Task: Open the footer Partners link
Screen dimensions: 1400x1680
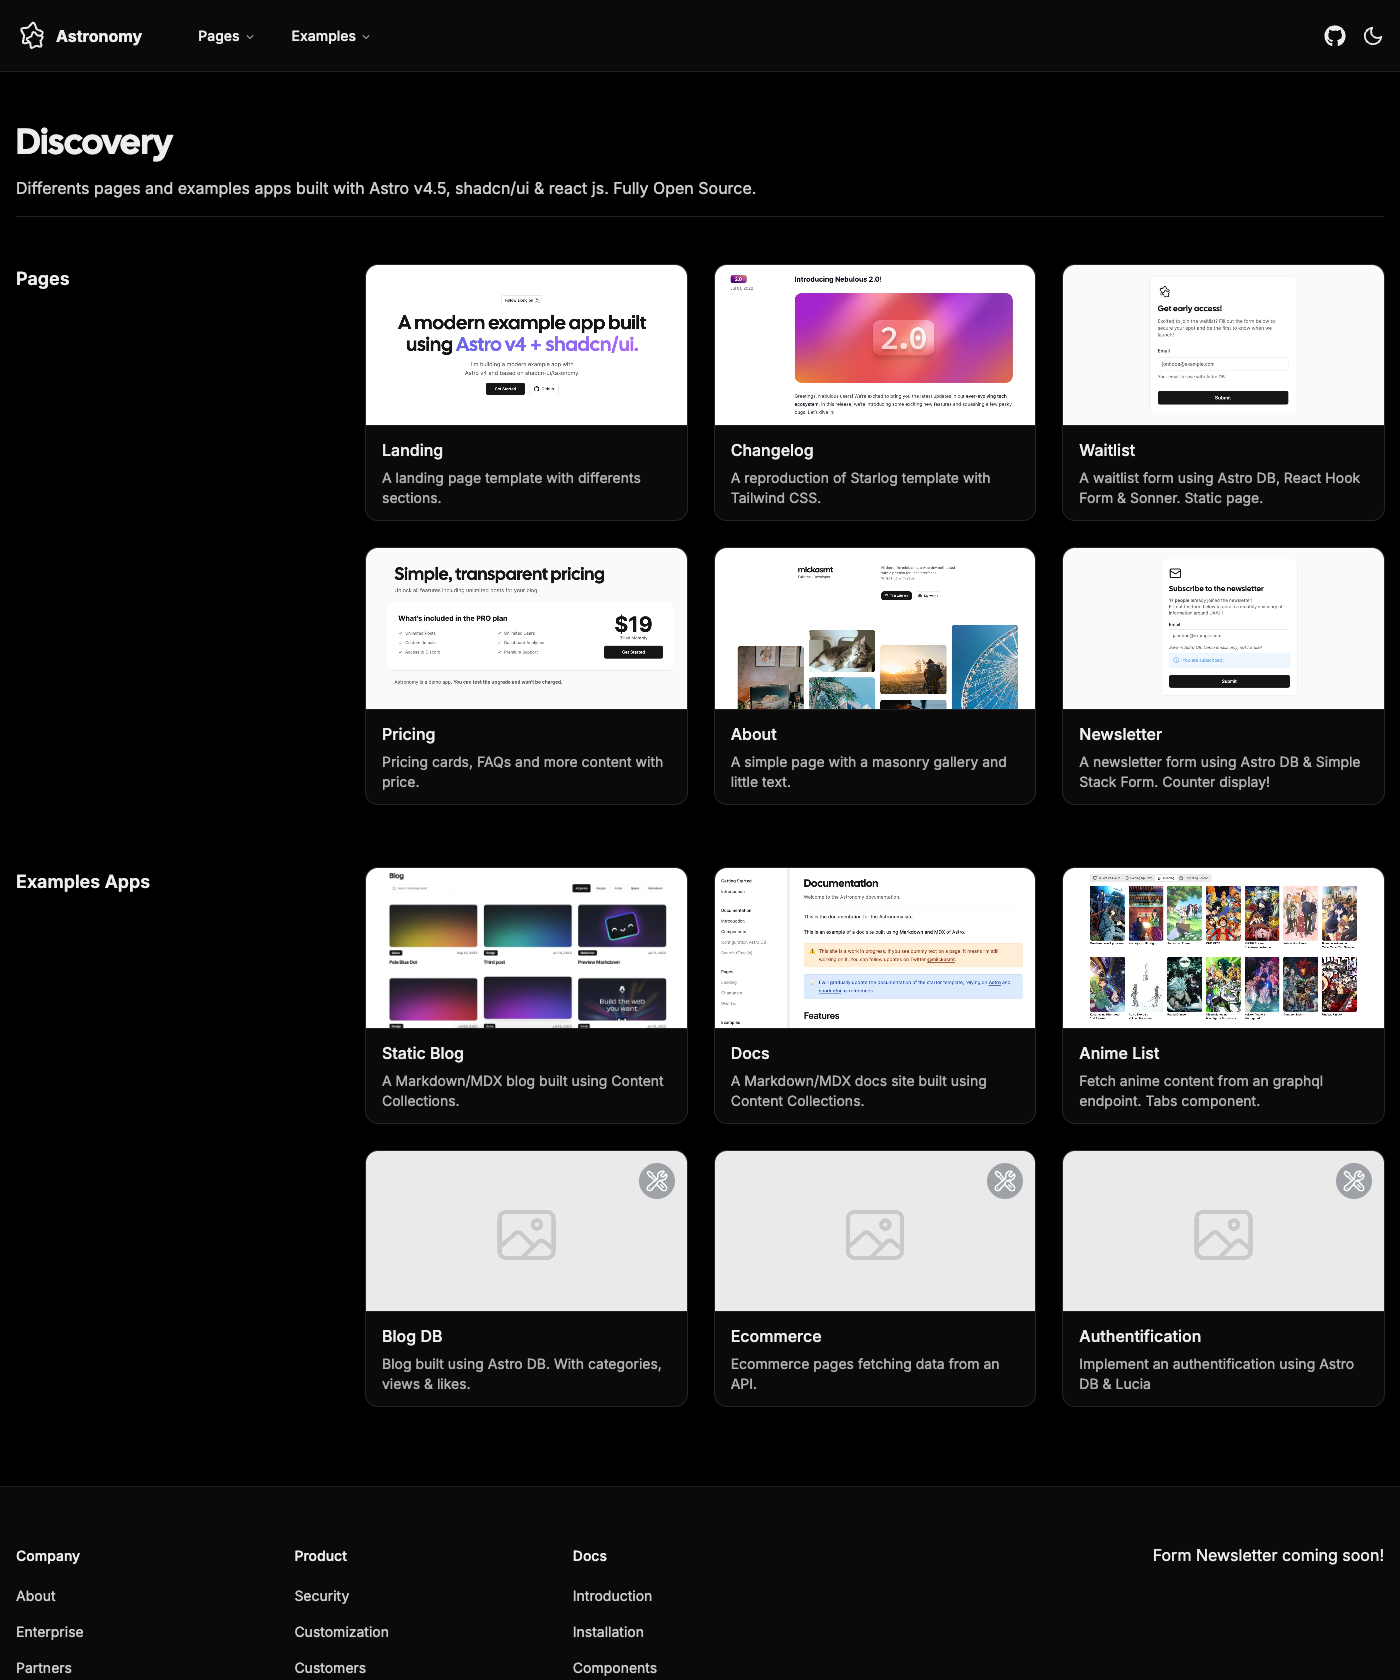Action: (44, 1668)
